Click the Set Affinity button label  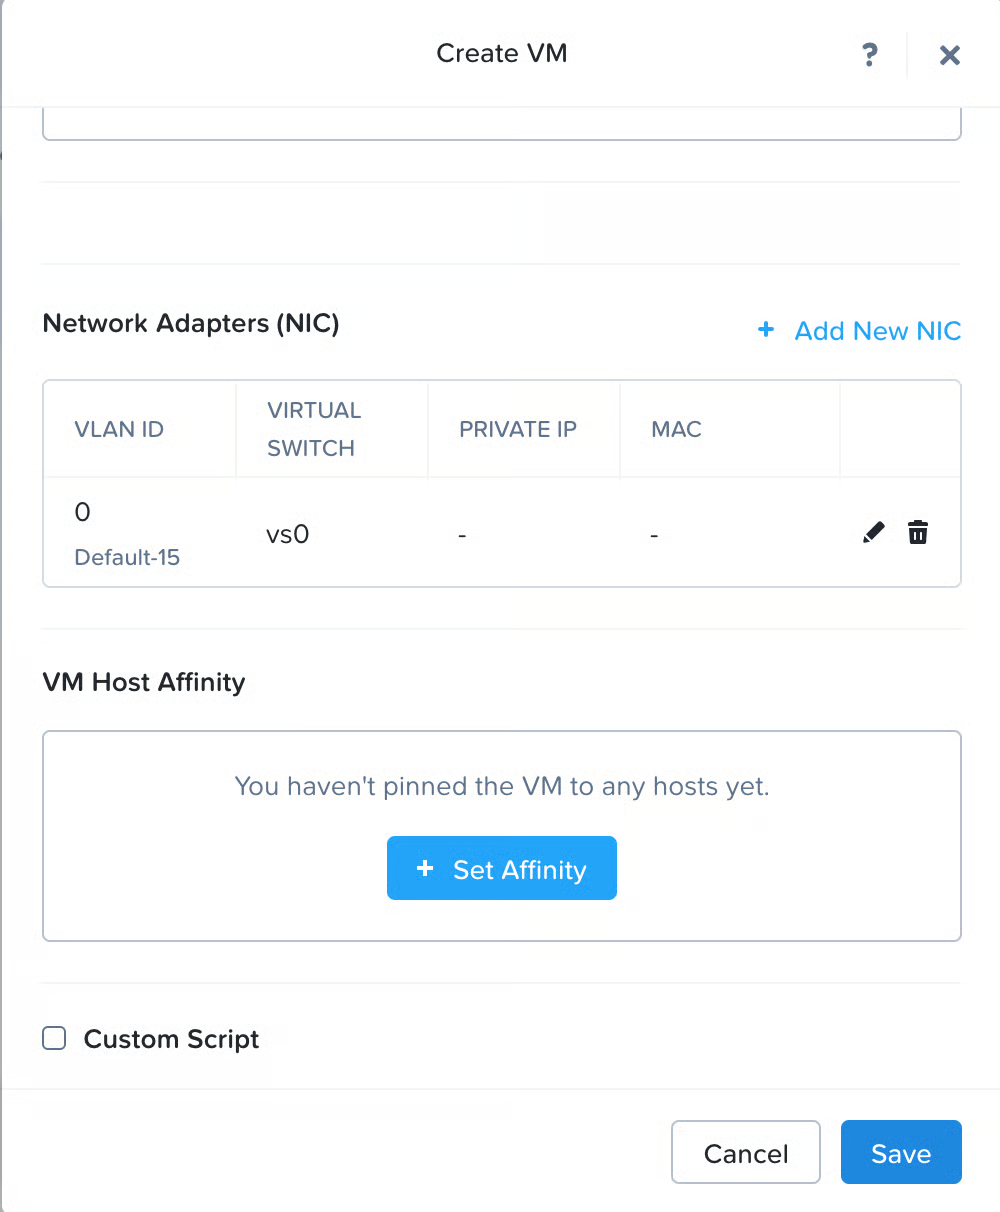coord(519,869)
